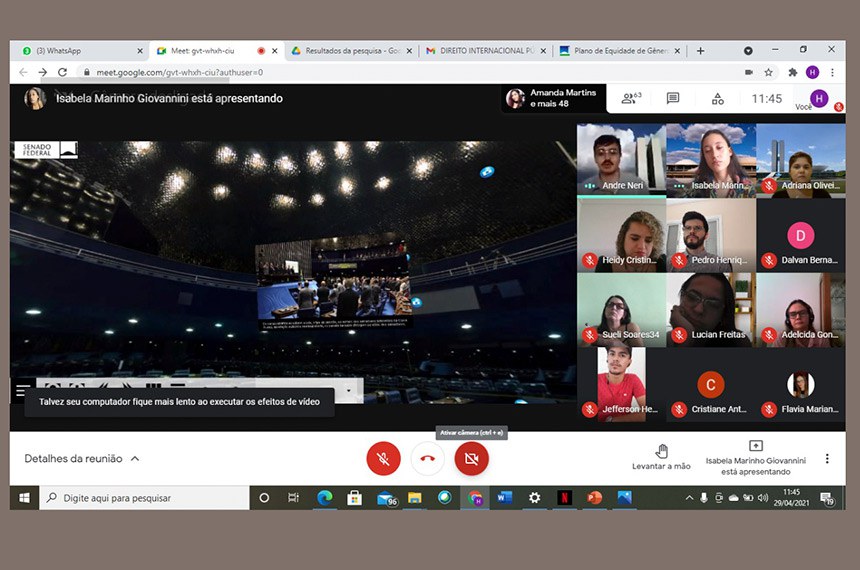Open Netflix from the taskbar
This screenshot has height=570, width=860.
coord(564,497)
